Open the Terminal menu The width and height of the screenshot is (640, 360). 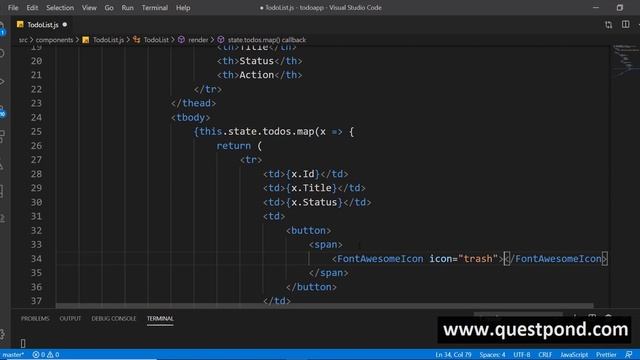tap(155, 8)
